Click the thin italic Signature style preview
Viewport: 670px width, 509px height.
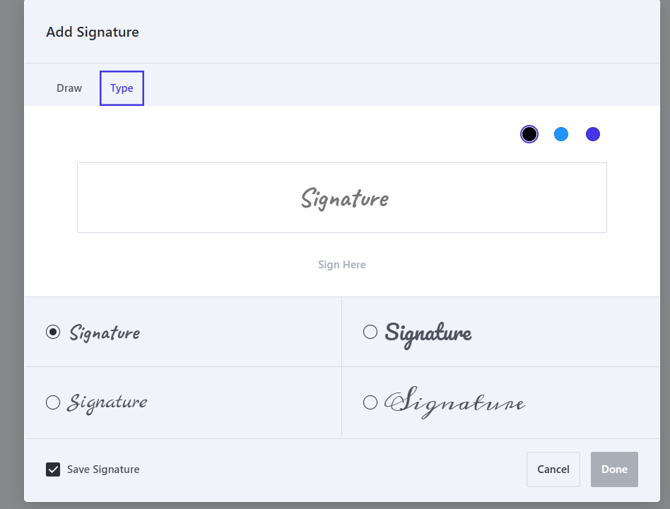pos(107,403)
